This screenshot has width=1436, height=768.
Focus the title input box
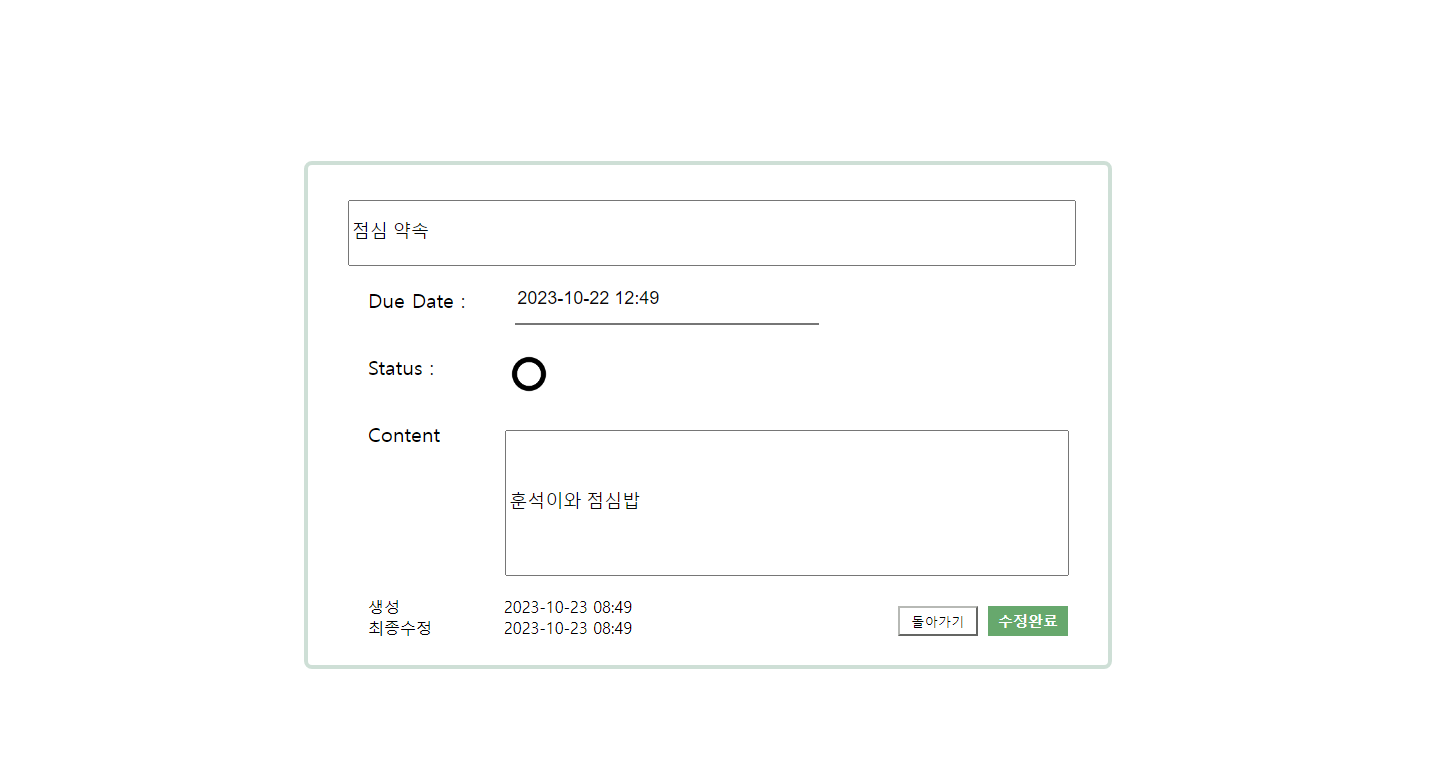[712, 233]
